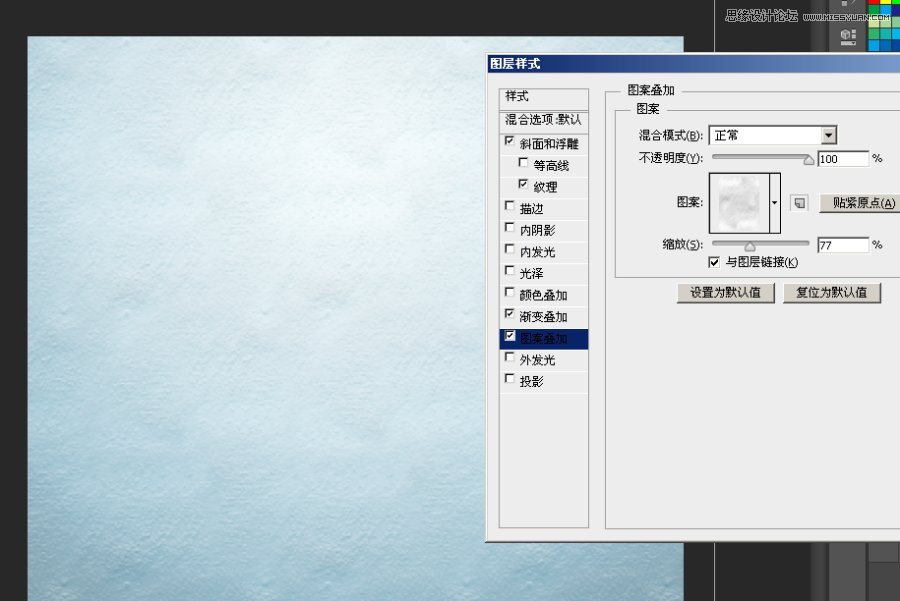The height and width of the screenshot is (601, 900).
Task: Enable the 外发光 checkbox
Action: 509,357
